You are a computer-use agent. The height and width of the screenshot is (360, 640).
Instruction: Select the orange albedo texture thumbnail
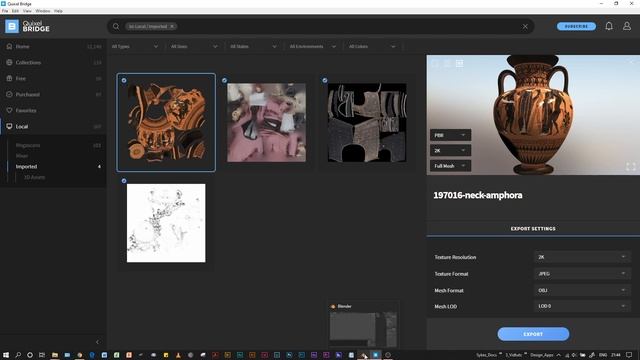(166, 122)
